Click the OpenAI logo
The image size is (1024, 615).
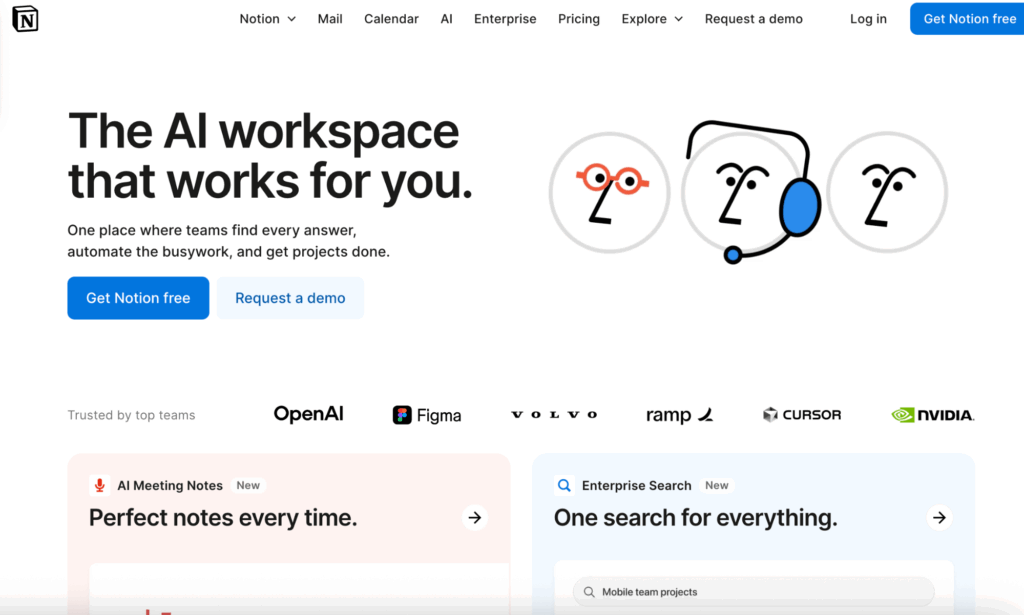308,415
